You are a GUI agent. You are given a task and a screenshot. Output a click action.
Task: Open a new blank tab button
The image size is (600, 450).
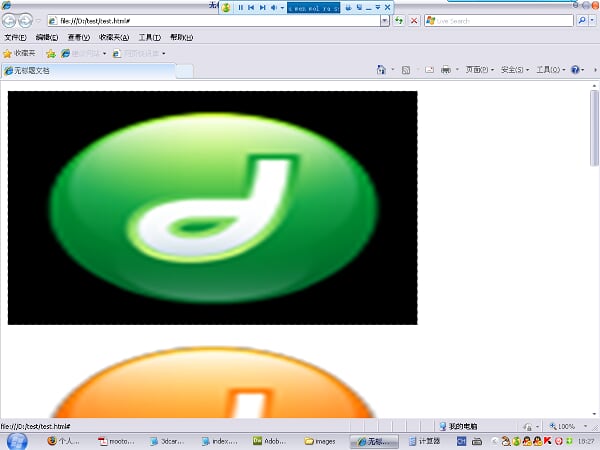184,71
